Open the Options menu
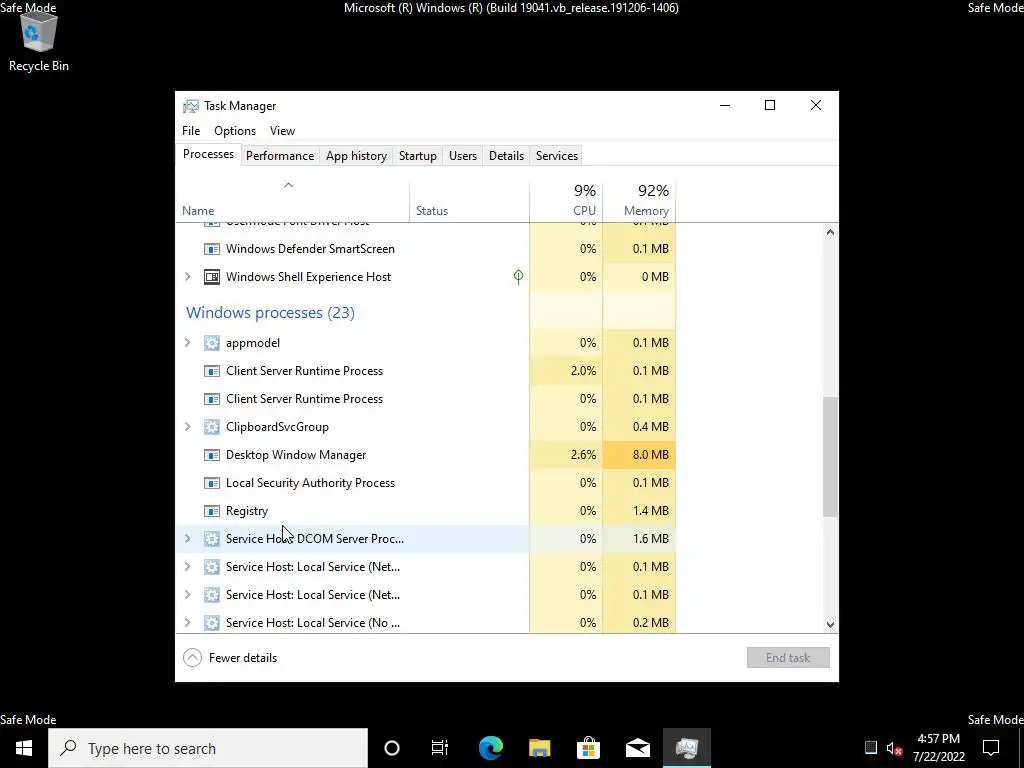1024x768 pixels. tap(235, 131)
